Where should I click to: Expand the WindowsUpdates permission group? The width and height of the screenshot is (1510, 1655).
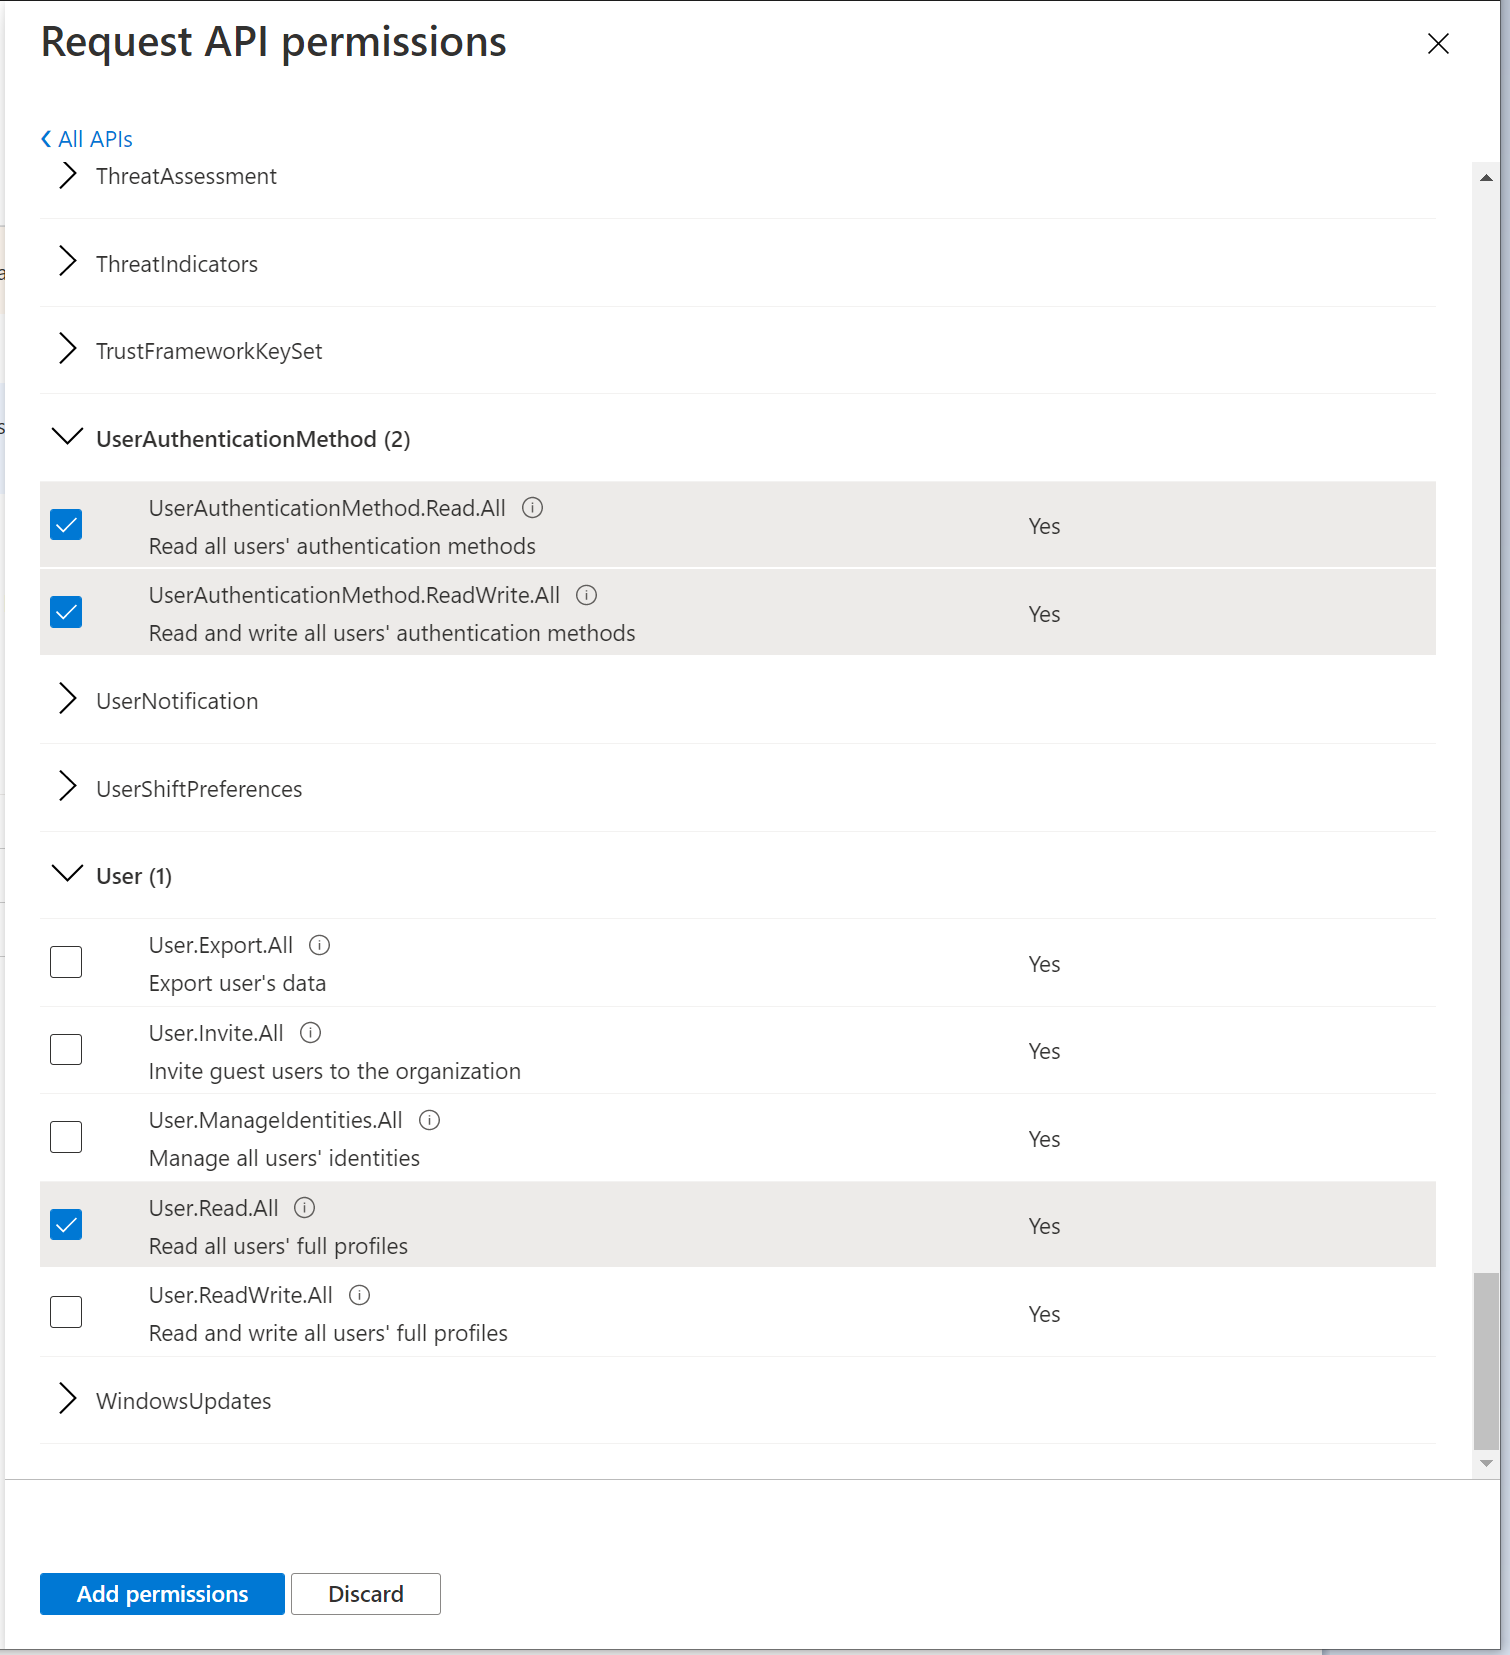click(67, 1399)
